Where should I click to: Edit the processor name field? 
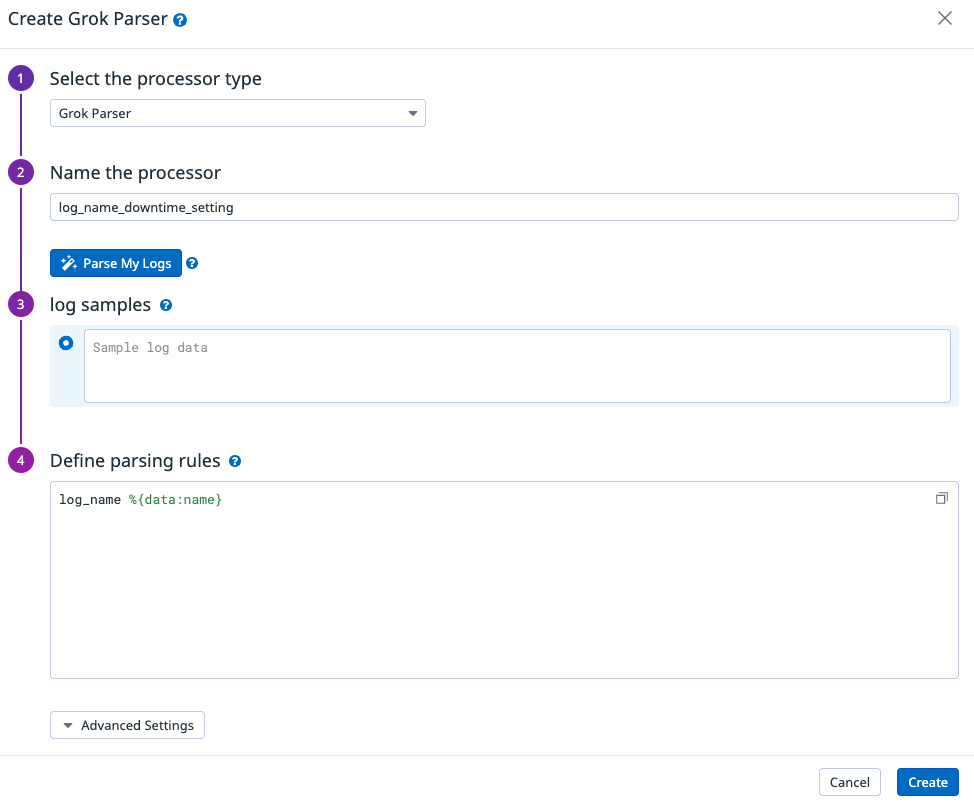click(505, 207)
